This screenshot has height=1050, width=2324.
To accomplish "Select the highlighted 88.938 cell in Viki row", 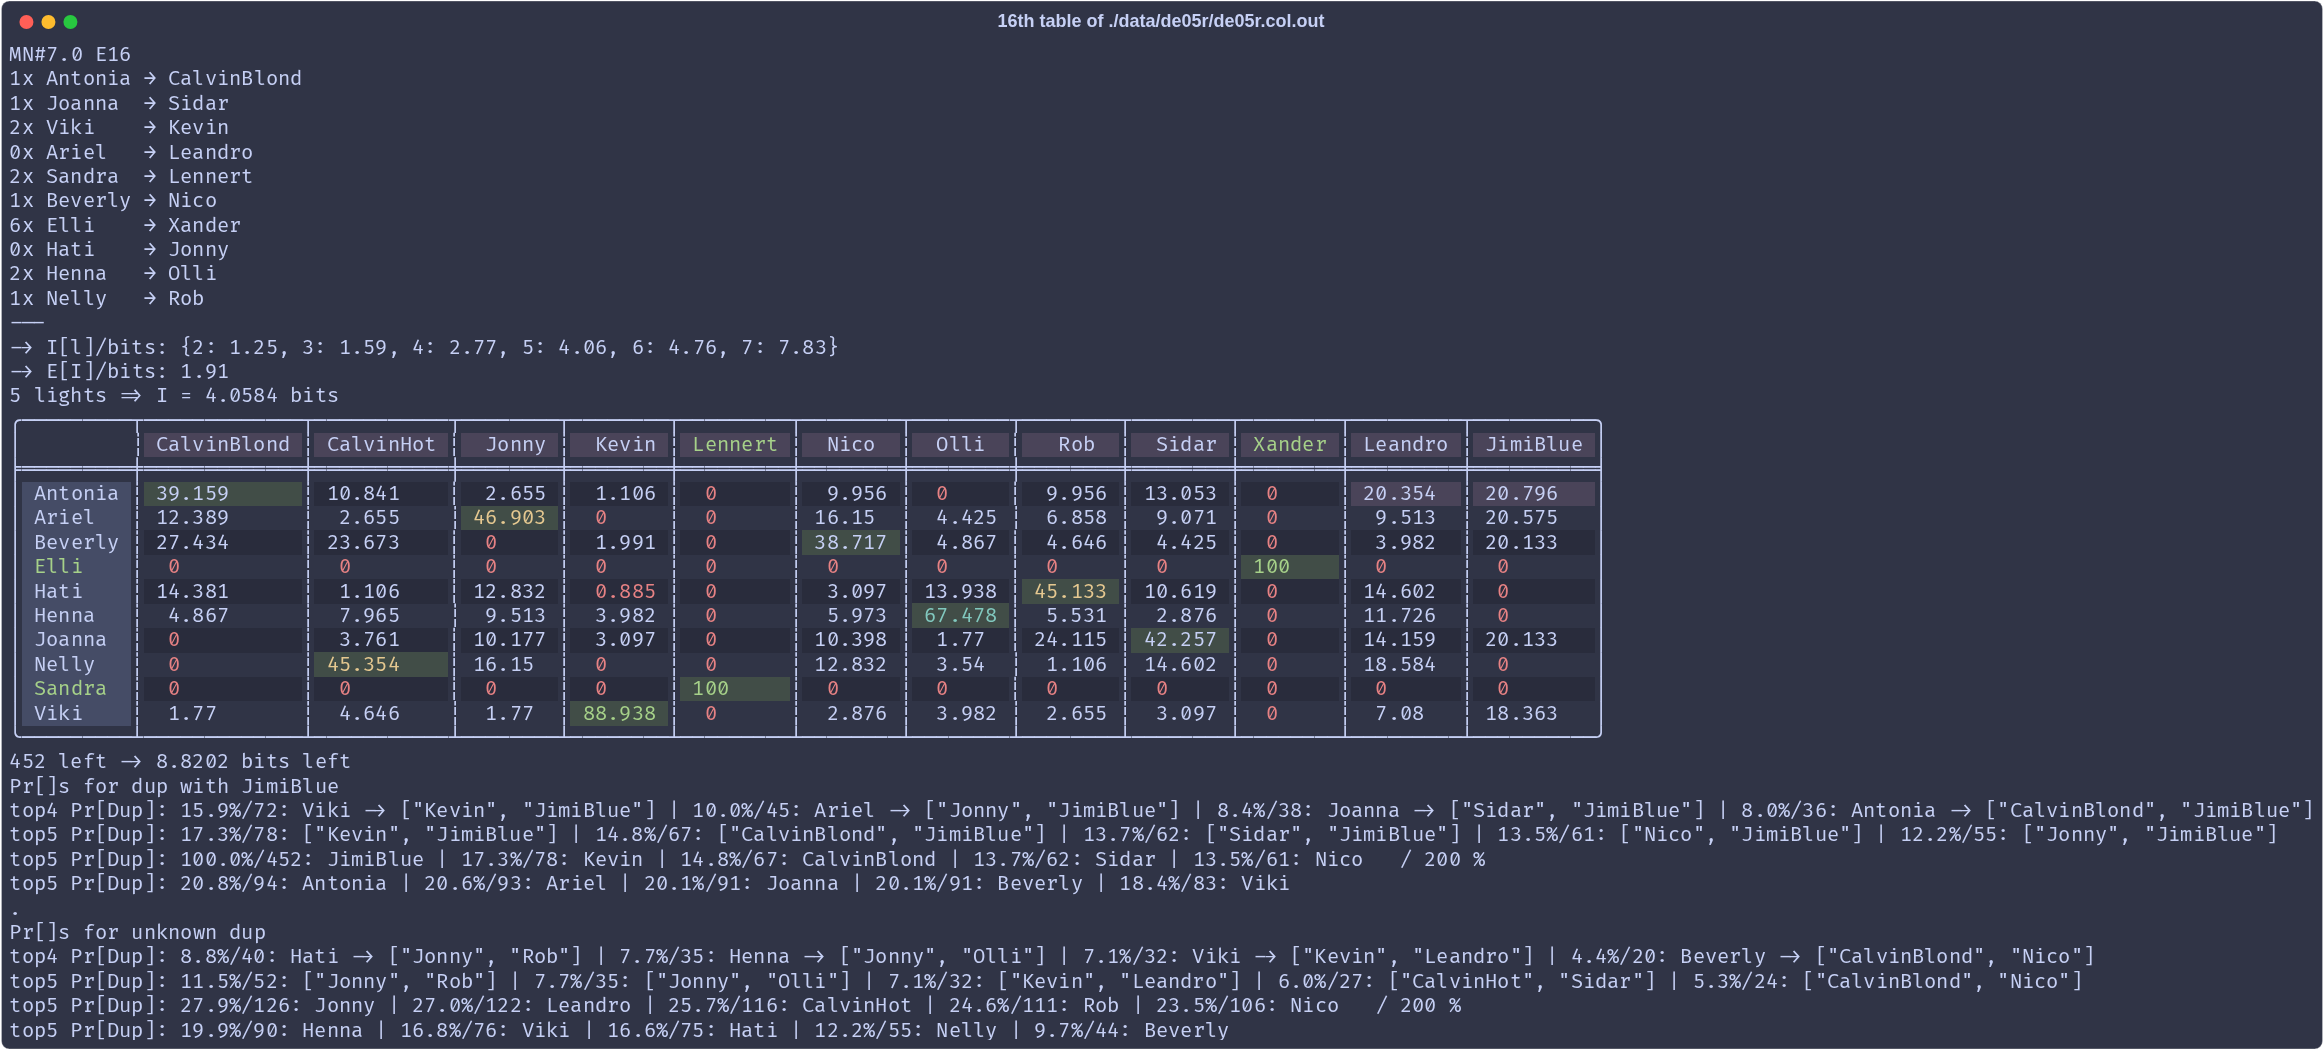I will click(x=619, y=714).
